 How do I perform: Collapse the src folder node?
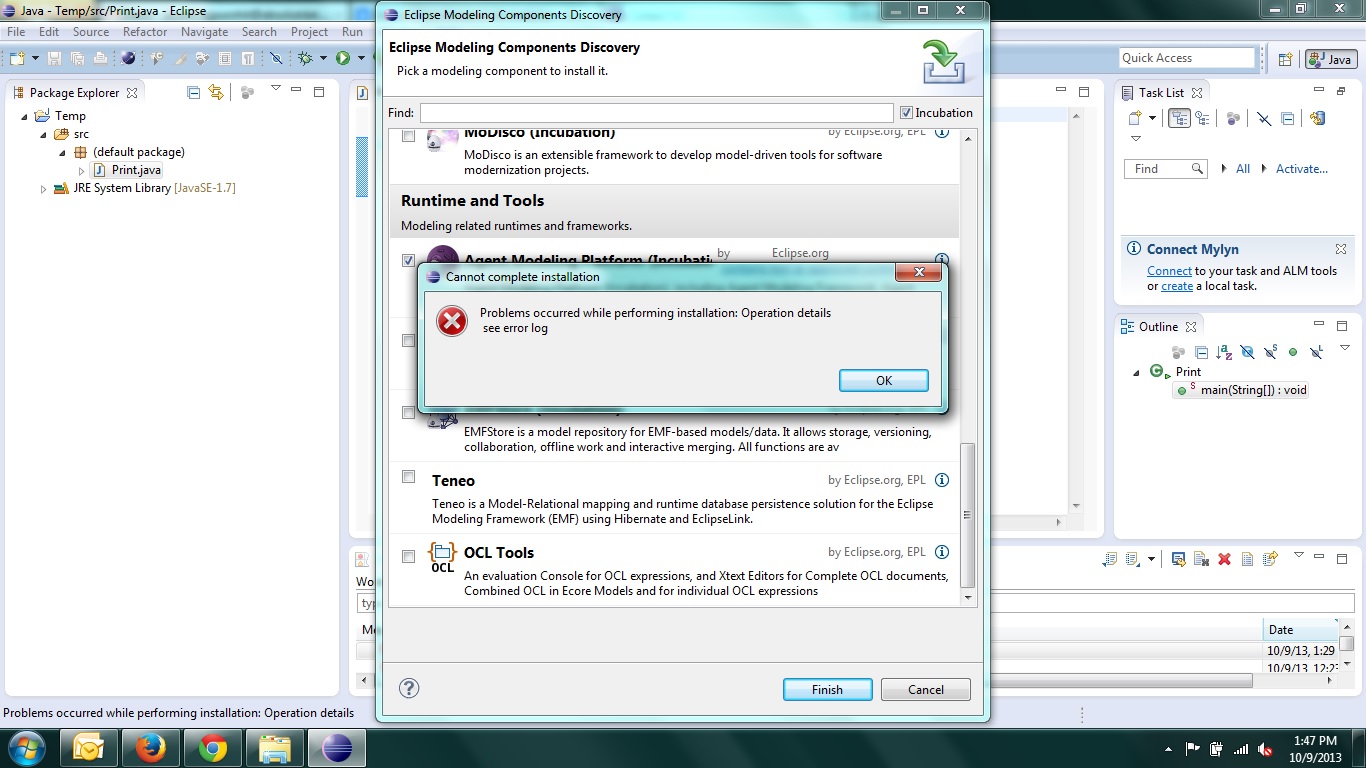coord(43,134)
